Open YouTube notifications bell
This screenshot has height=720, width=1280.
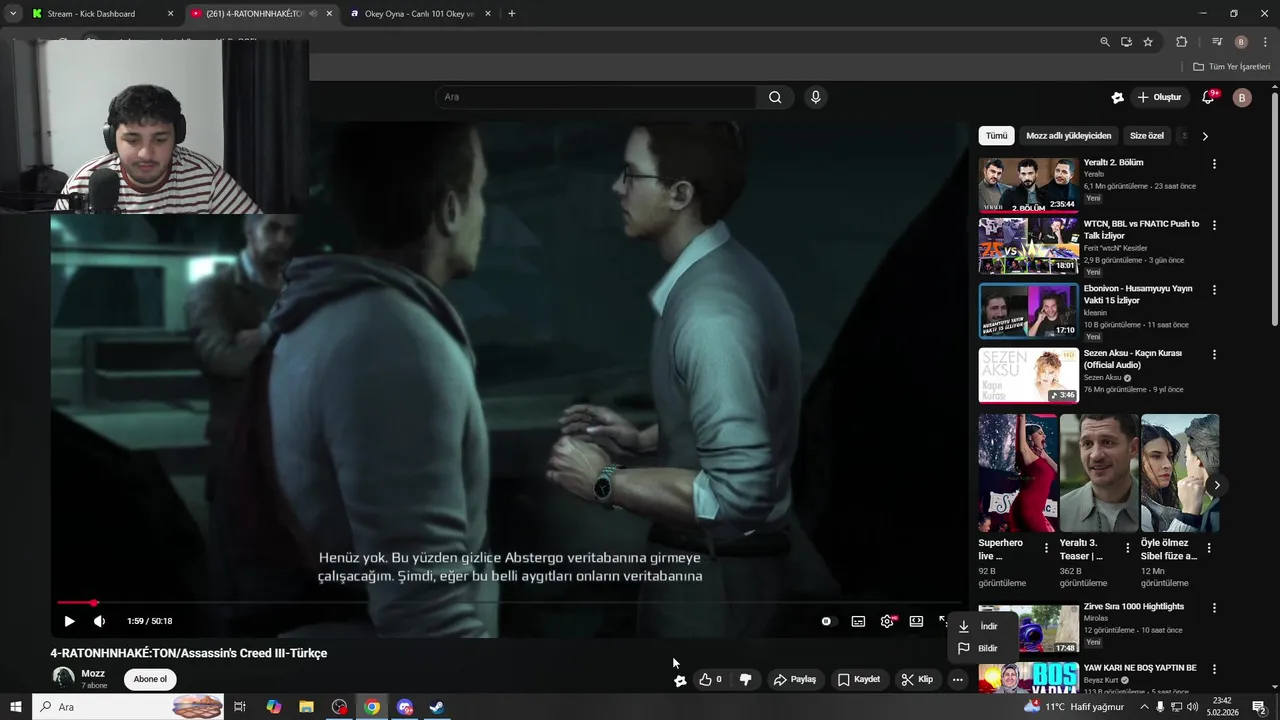(x=1208, y=97)
